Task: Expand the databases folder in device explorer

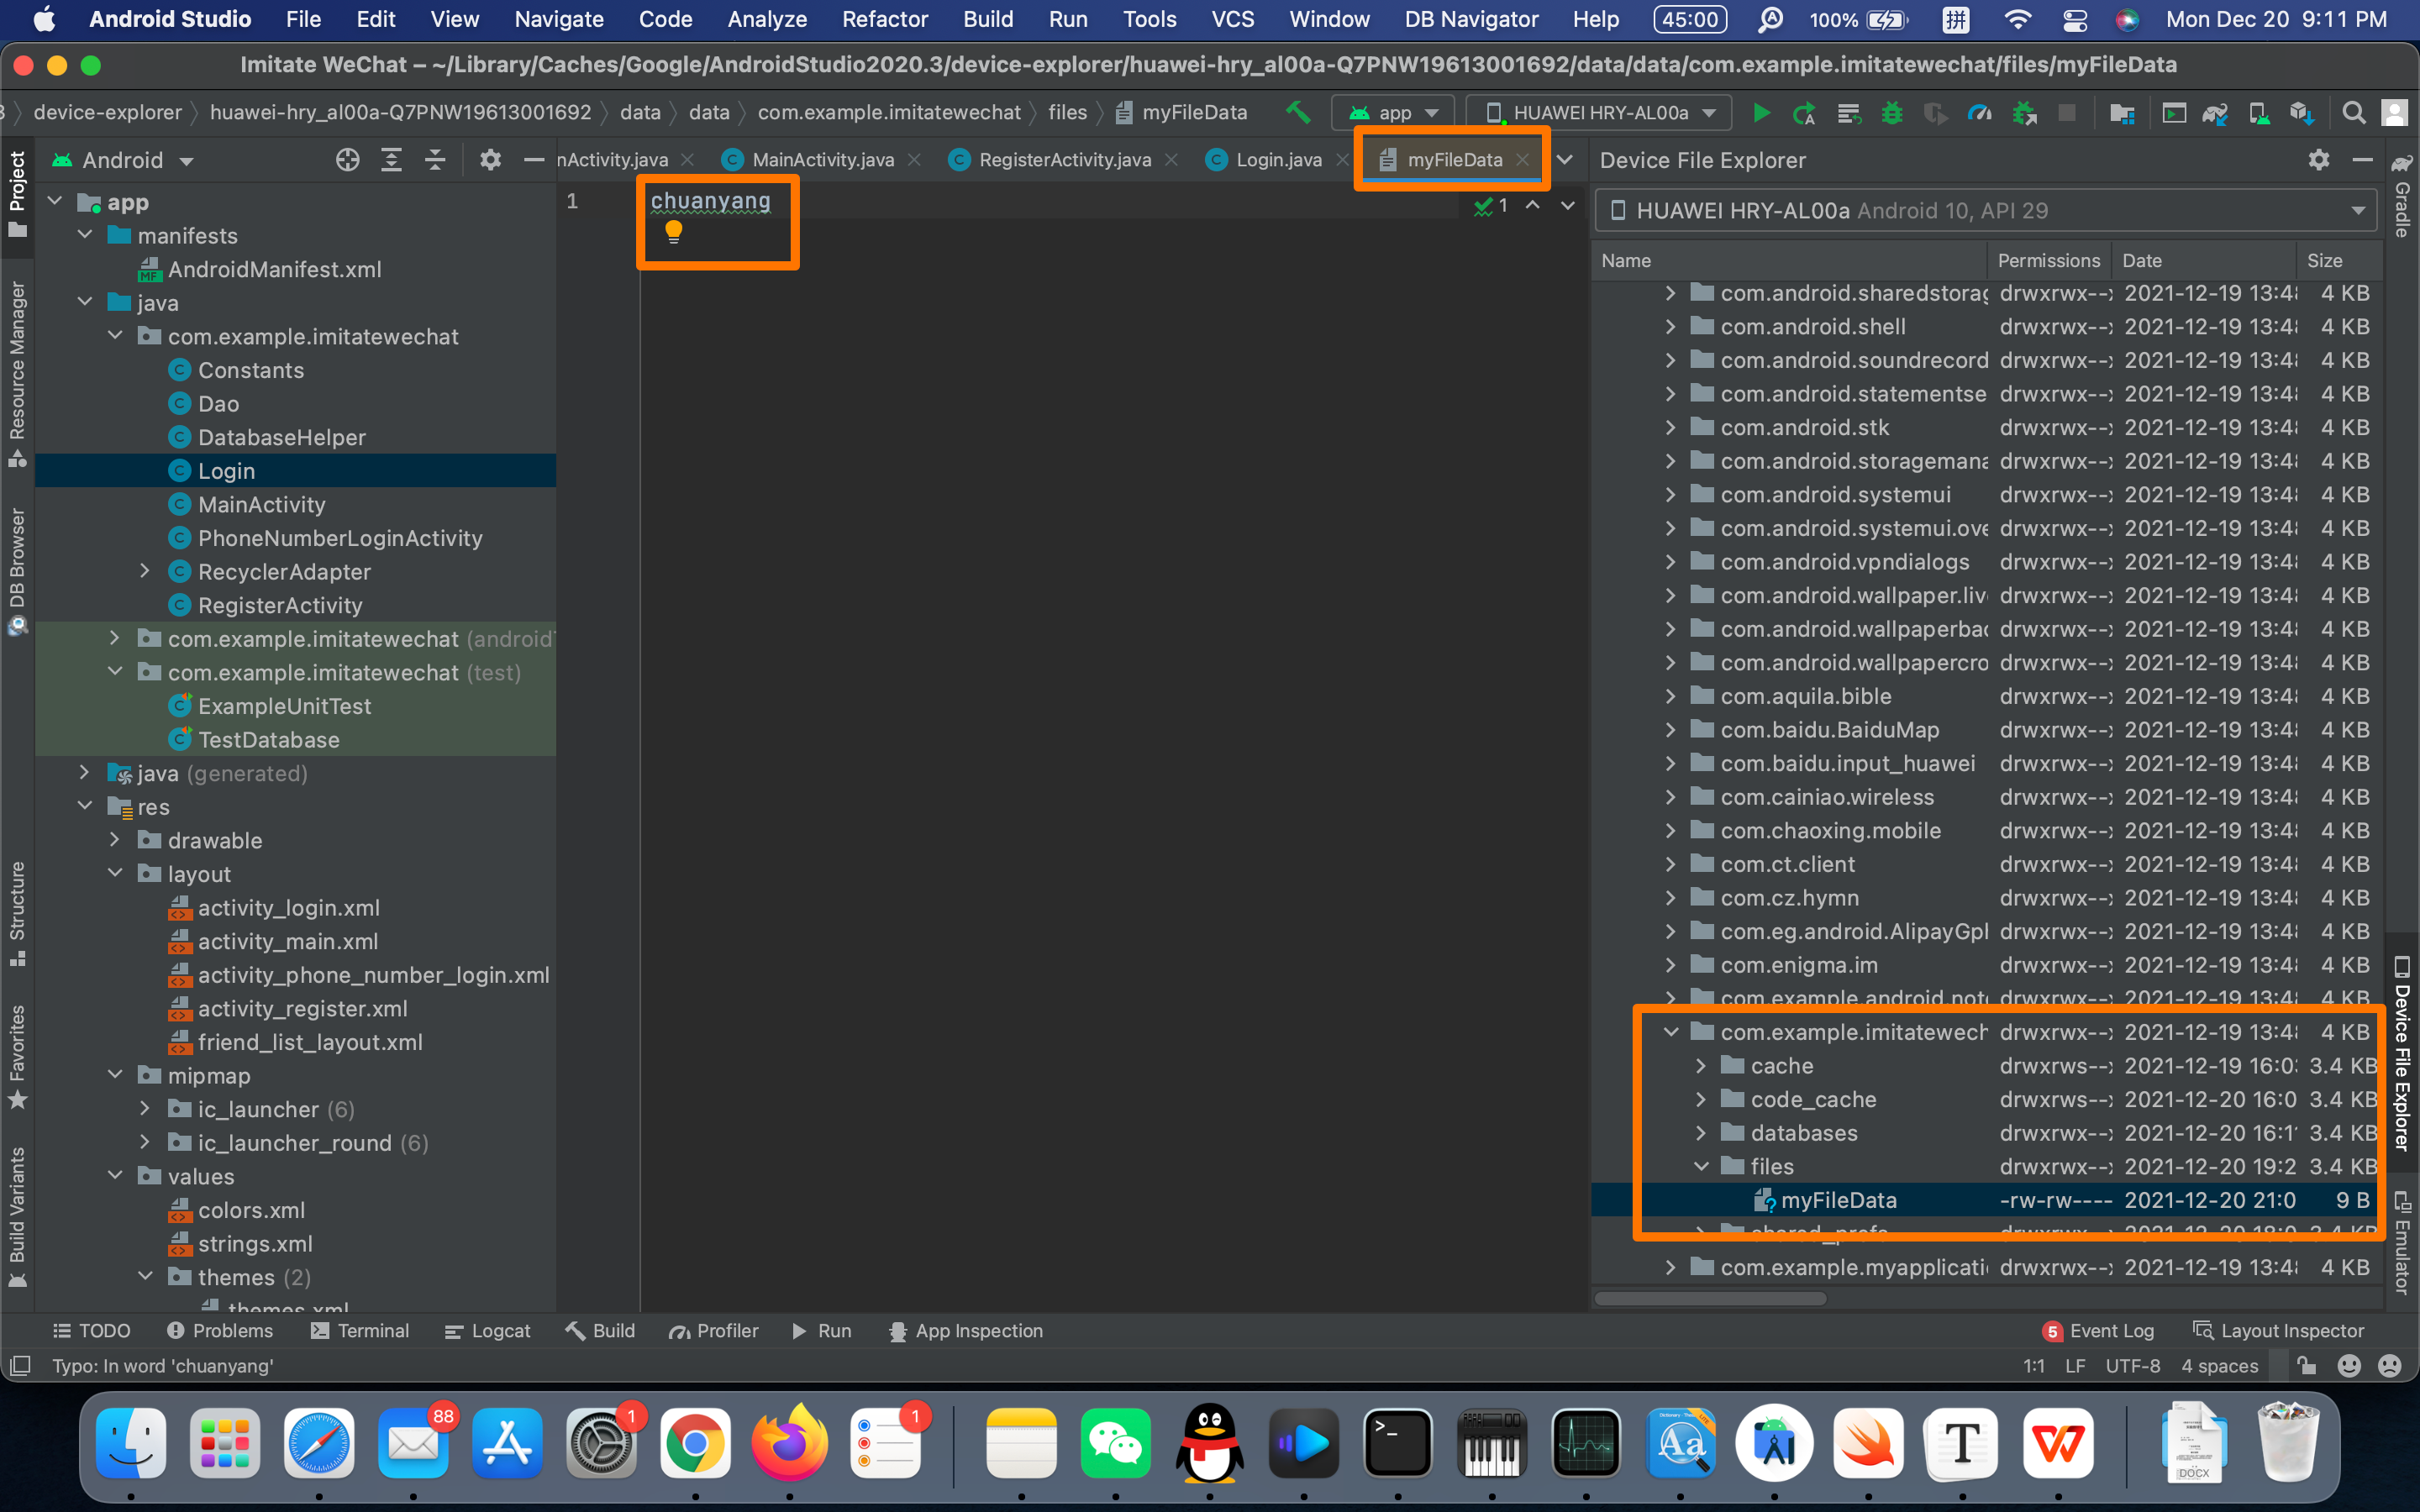Action: pos(1701,1132)
